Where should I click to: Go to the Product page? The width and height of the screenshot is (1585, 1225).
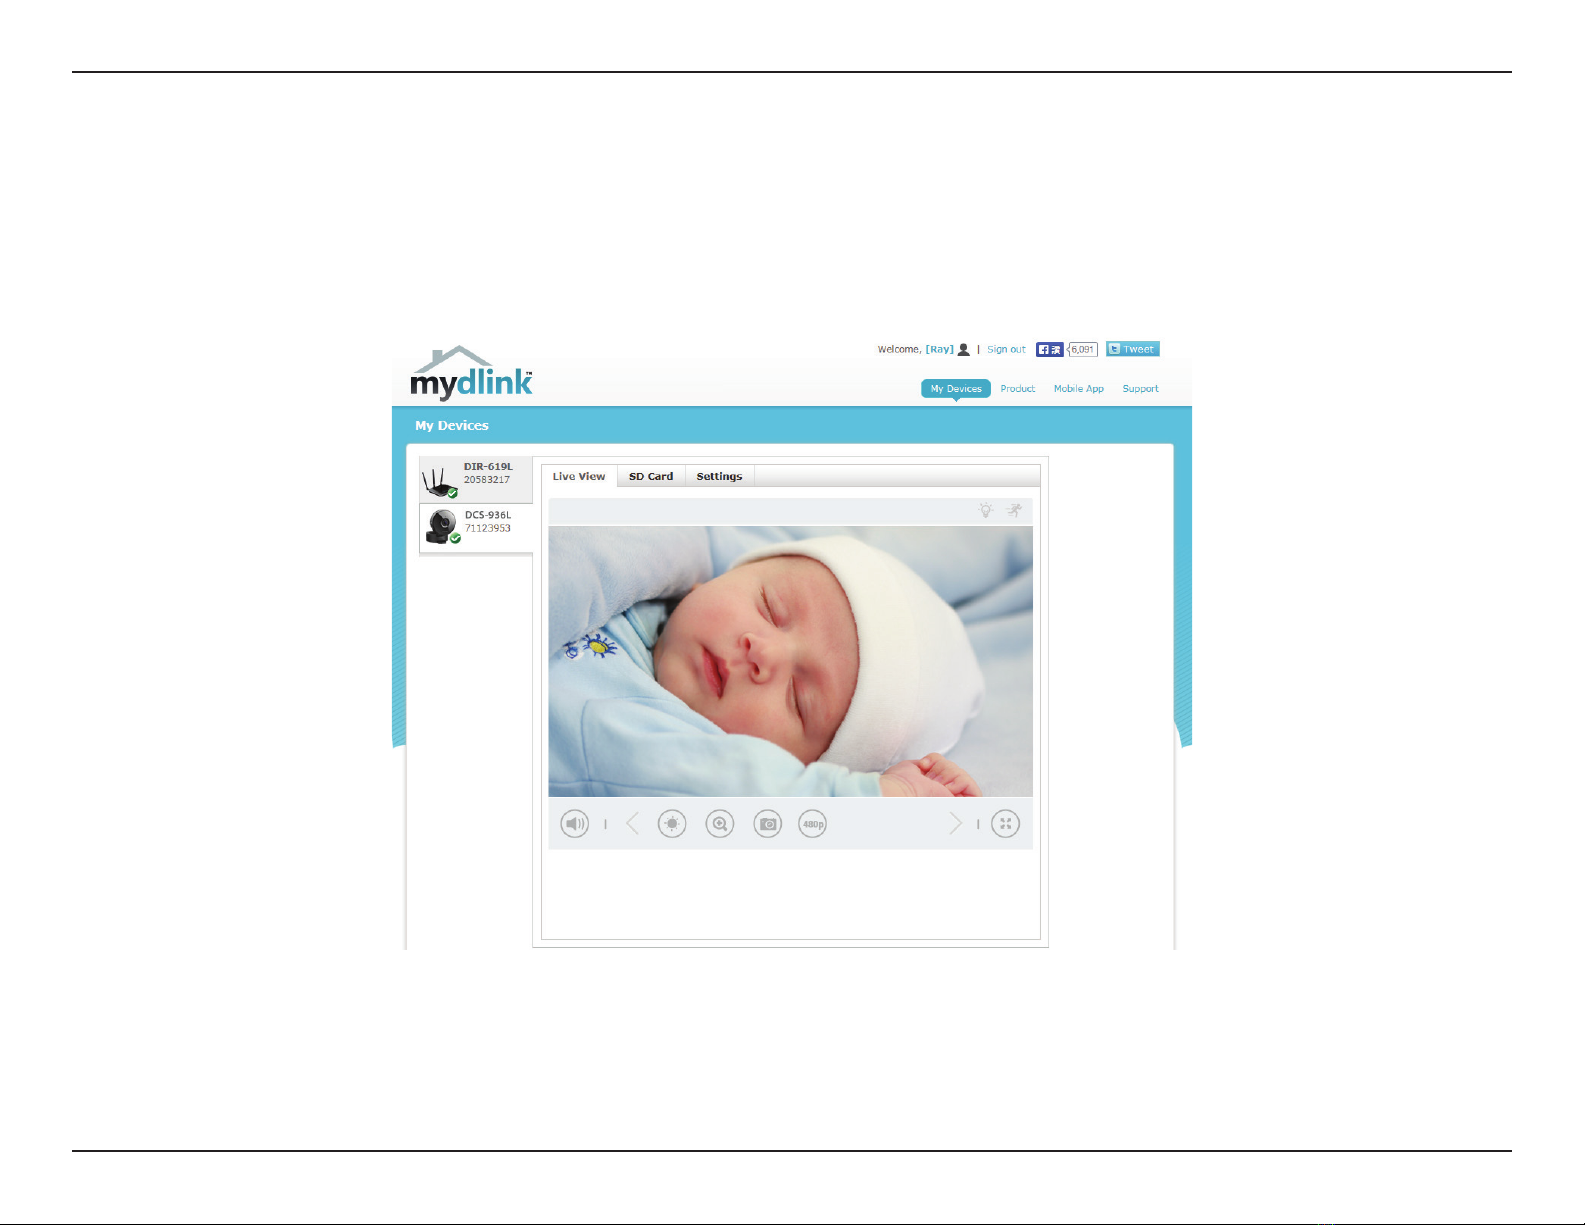(1018, 388)
